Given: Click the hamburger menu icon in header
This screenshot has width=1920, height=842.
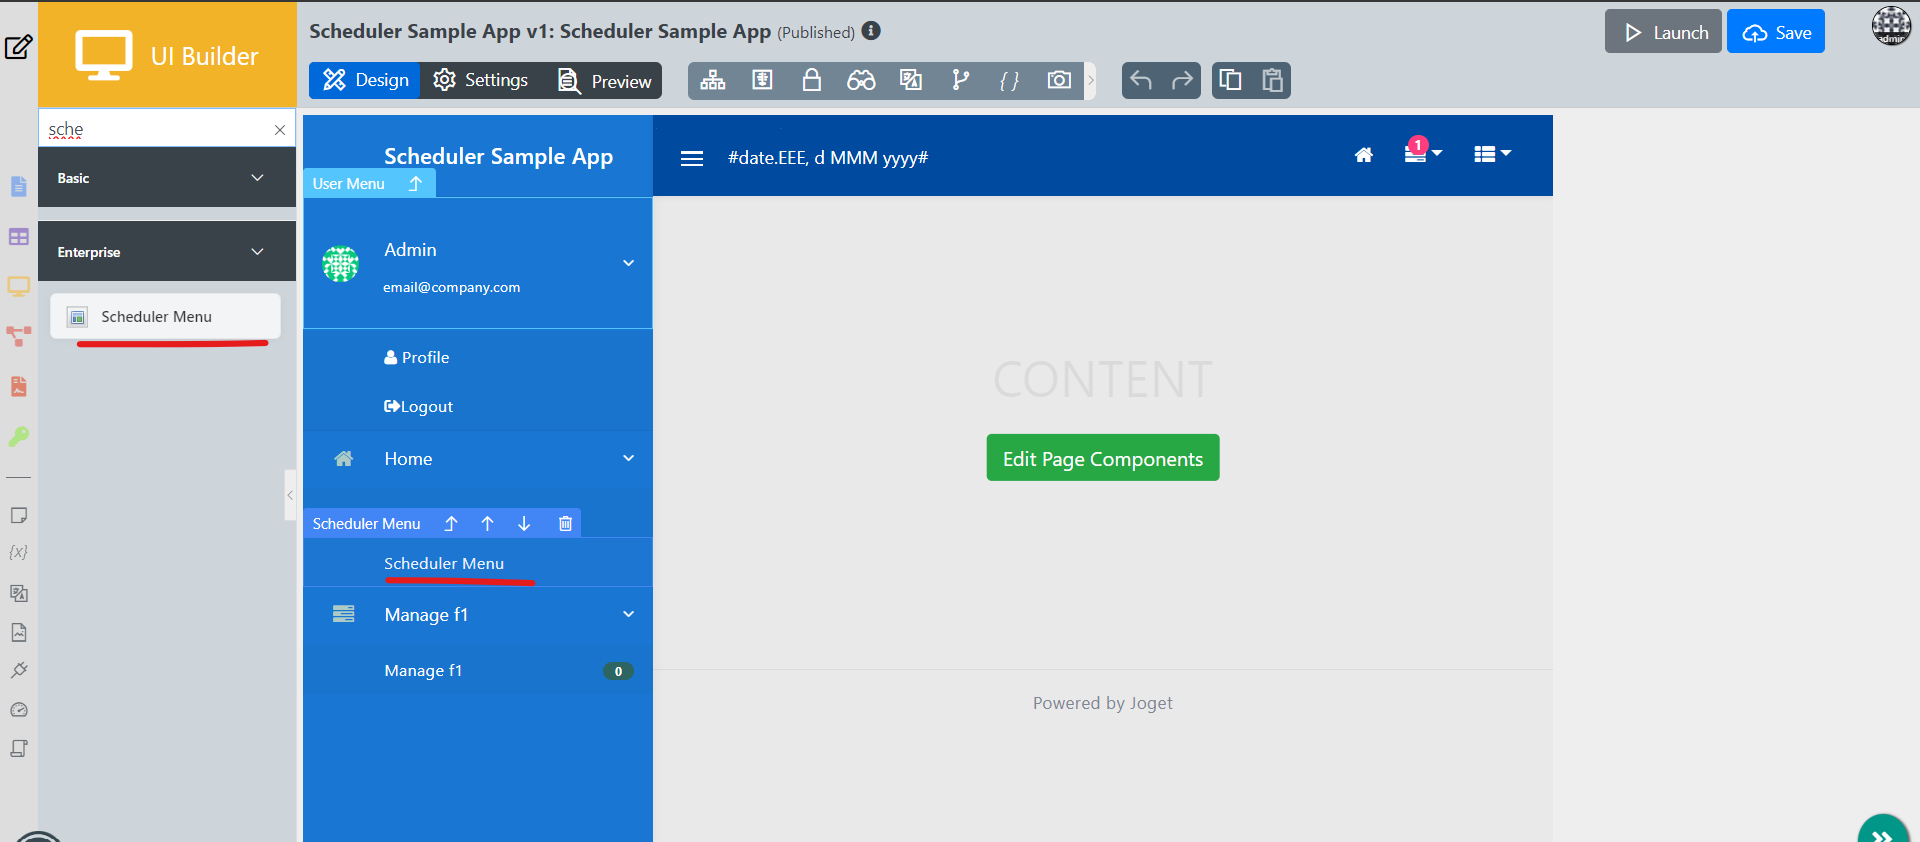Looking at the screenshot, I should (x=692, y=158).
